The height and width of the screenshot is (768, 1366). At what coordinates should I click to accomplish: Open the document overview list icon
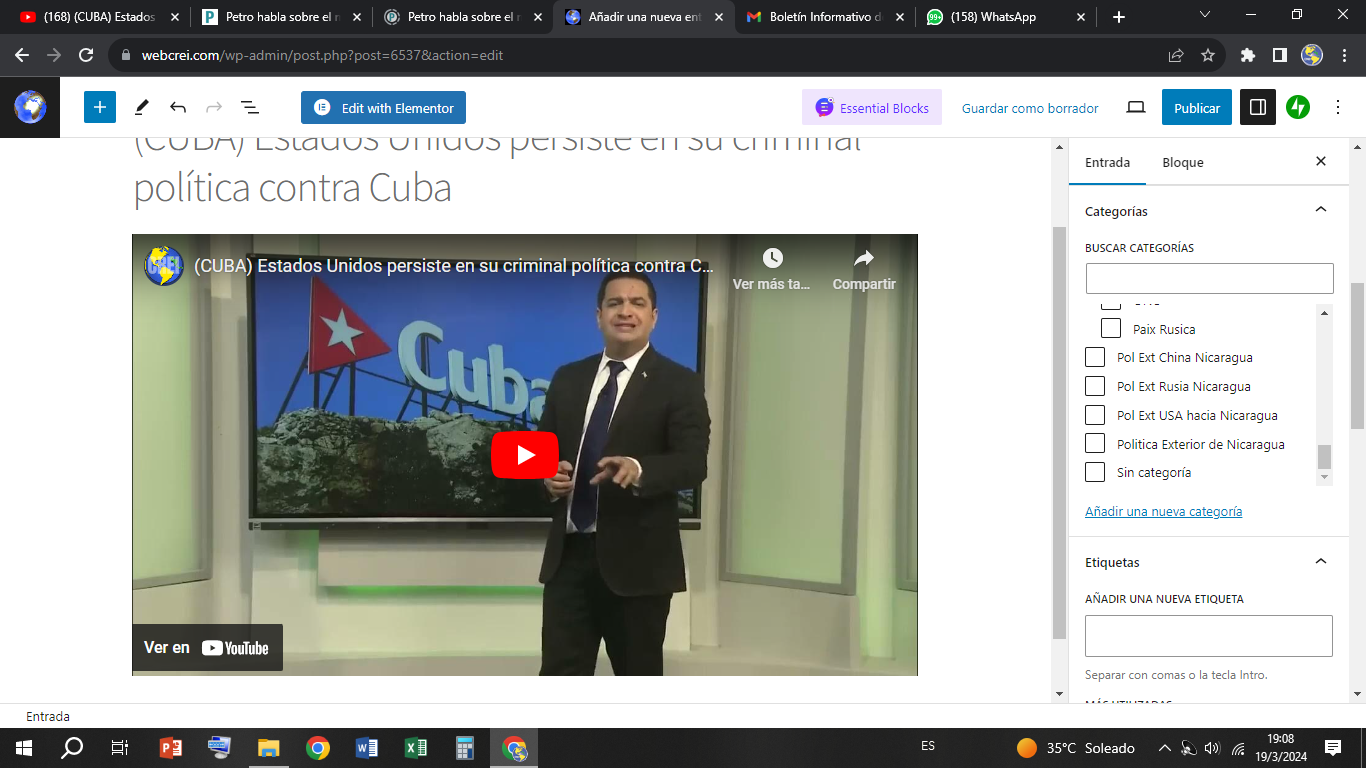250,107
